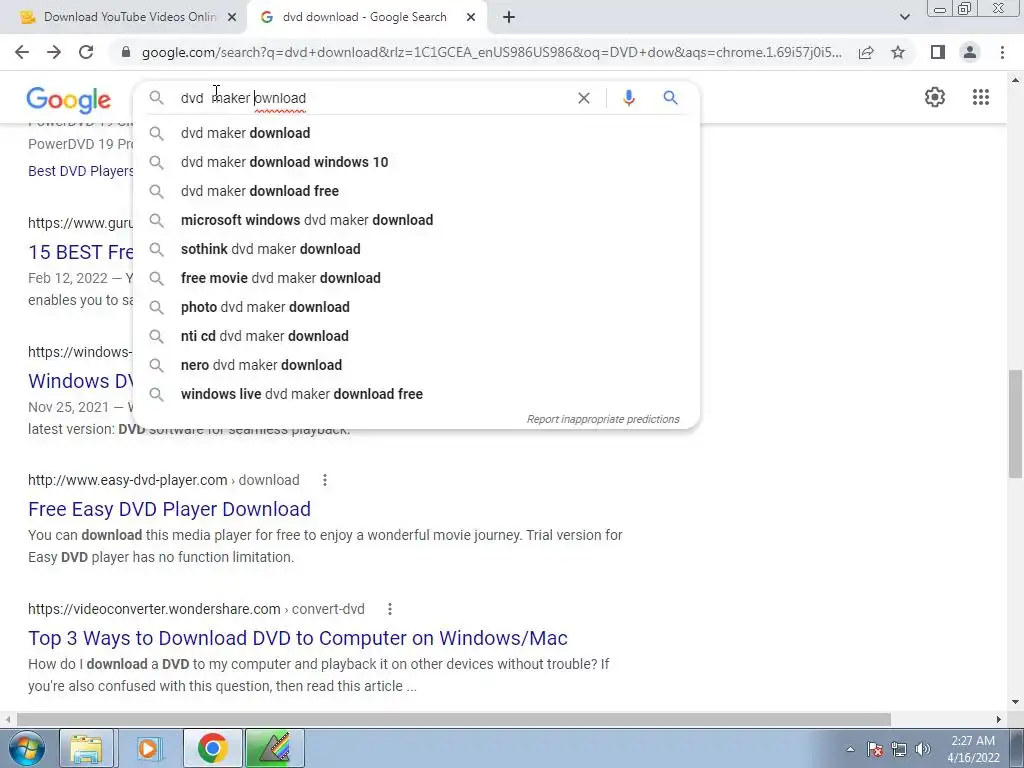Viewport: 1024px width, 768px height.
Task: Select "nero dvd maker download" suggestion
Action: 415,365
